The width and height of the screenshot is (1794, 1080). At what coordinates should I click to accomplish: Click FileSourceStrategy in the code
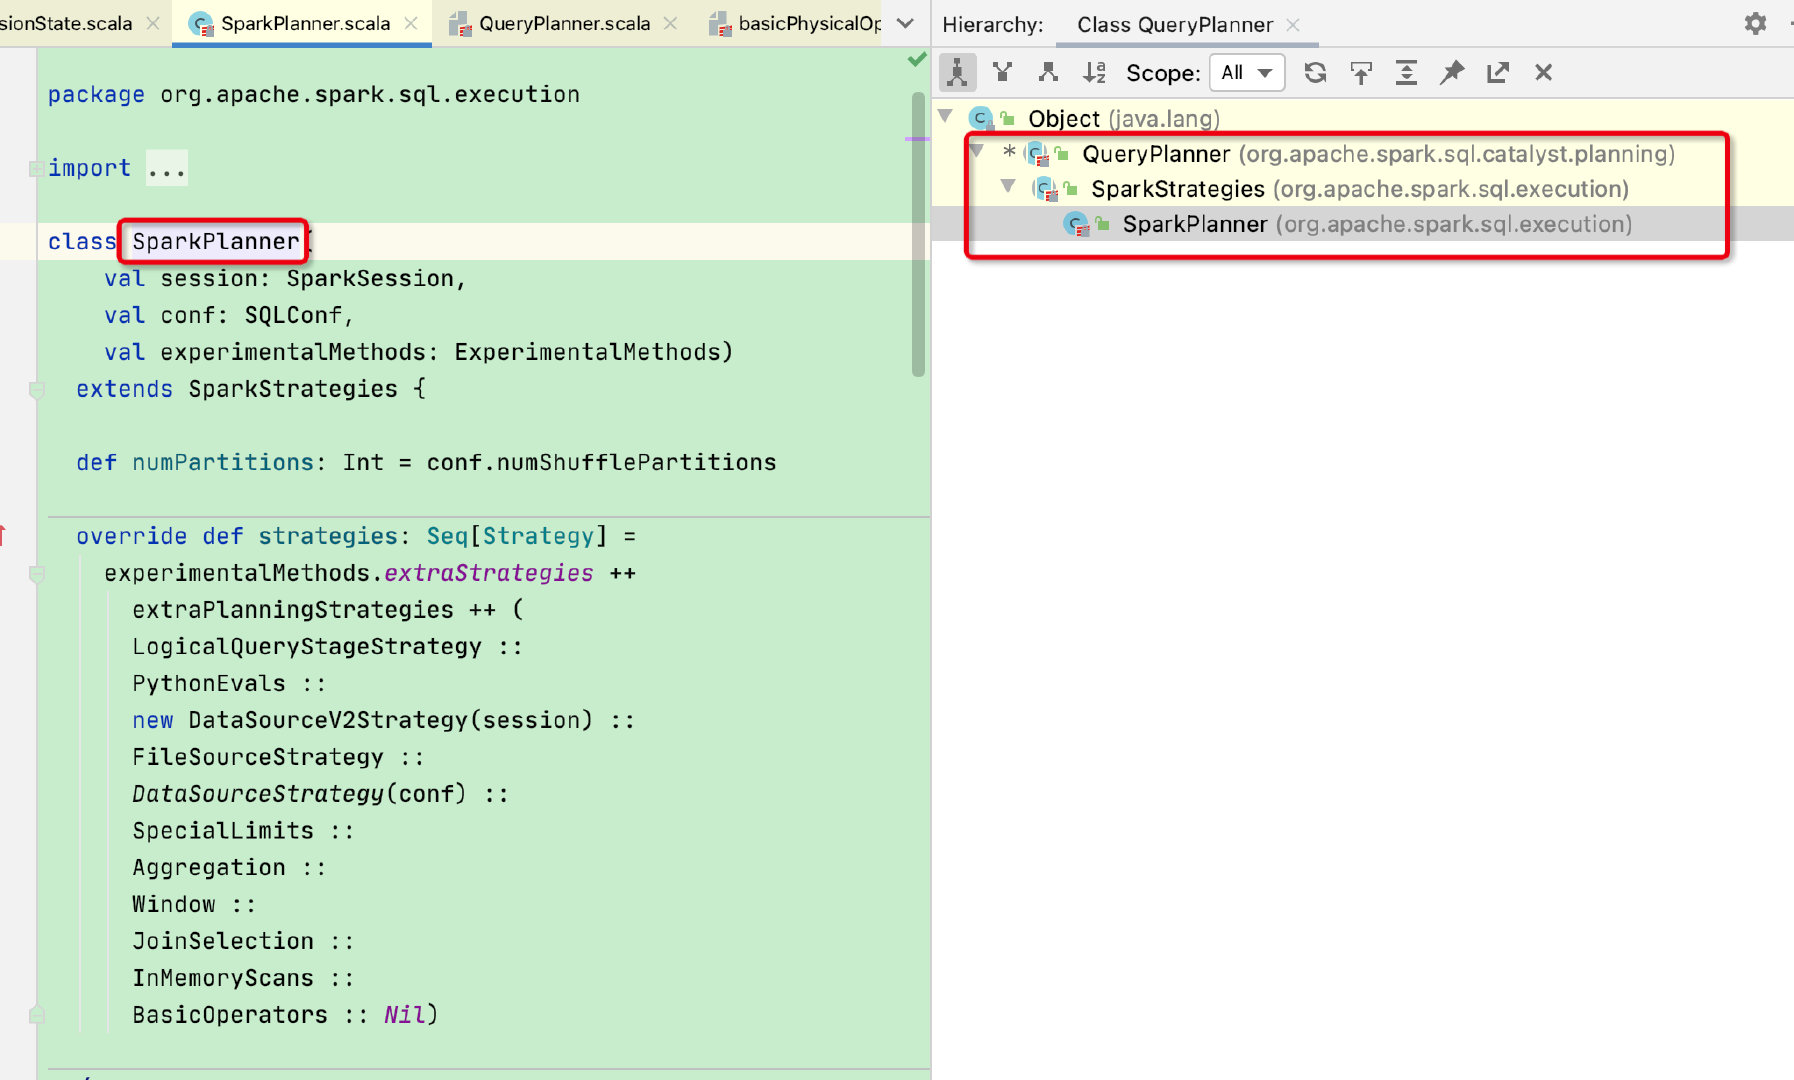(258, 757)
